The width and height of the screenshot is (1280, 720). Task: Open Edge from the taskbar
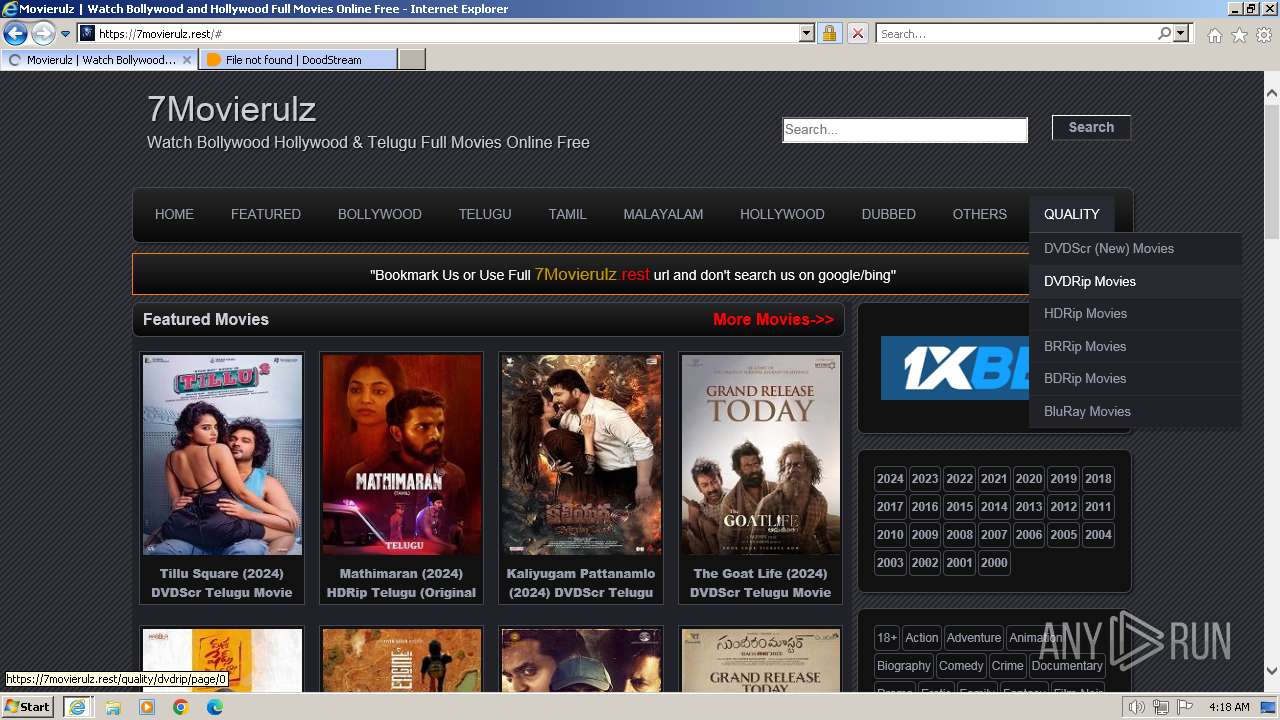pyautogui.click(x=215, y=707)
